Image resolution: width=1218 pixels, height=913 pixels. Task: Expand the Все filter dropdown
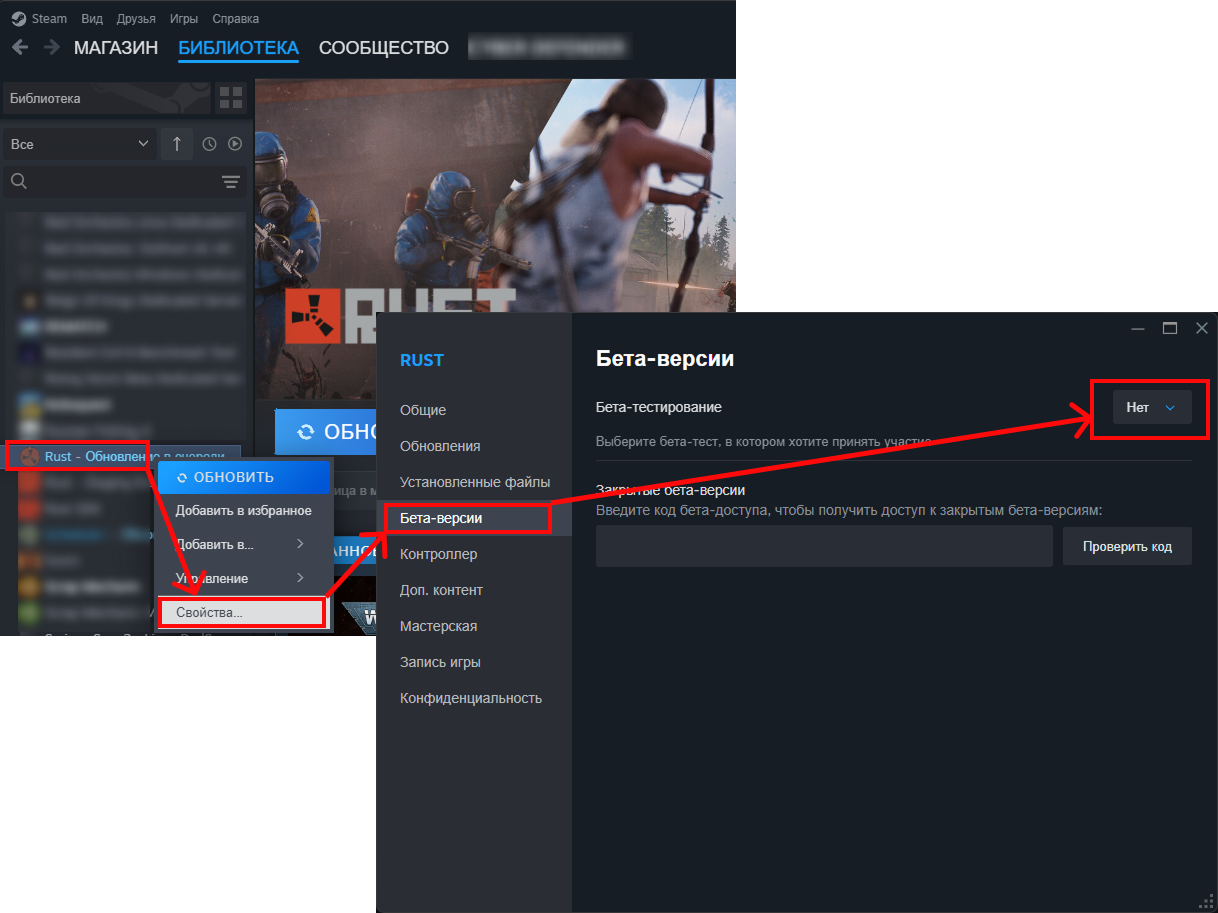click(80, 144)
